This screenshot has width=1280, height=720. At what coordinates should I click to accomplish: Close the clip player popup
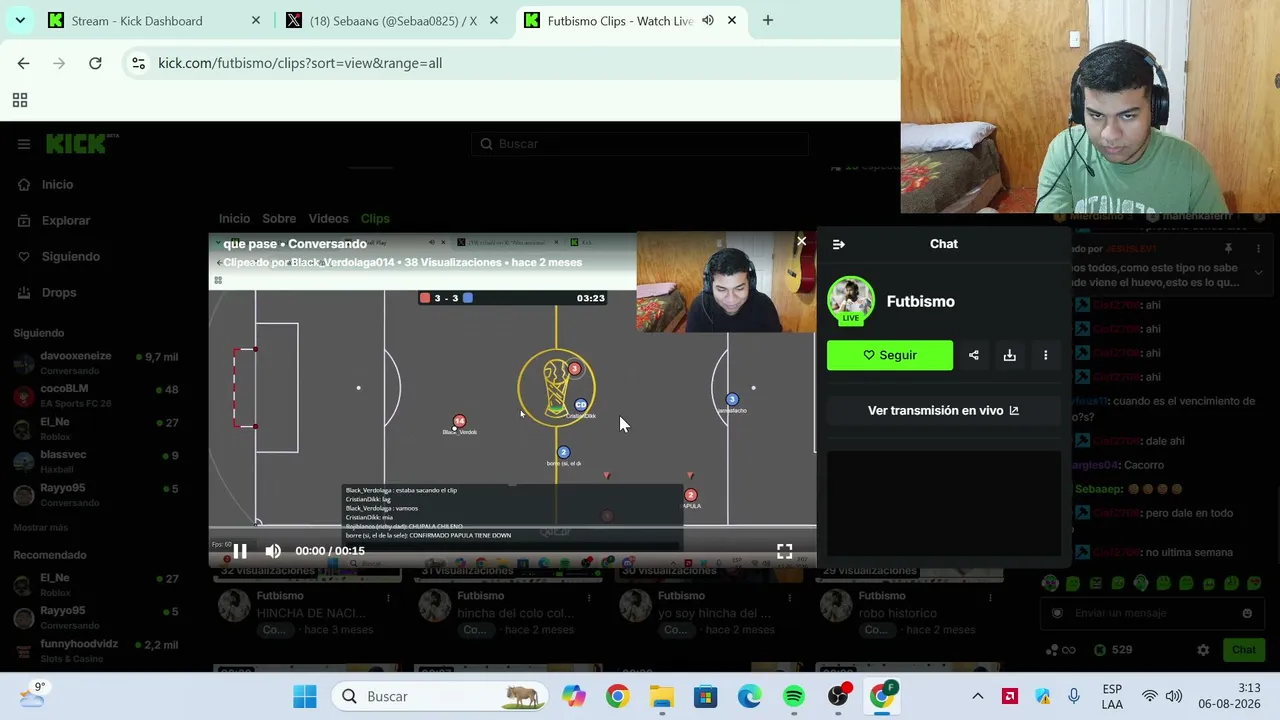tap(801, 241)
